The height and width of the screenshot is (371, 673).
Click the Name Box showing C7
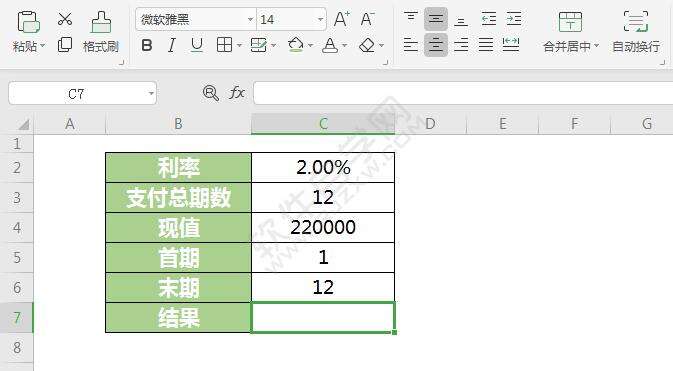[76, 94]
